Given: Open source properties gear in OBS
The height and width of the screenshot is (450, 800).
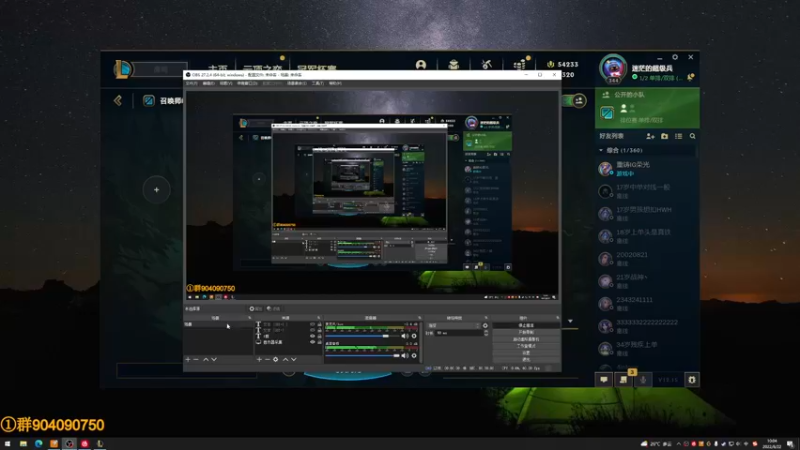Looking at the screenshot, I should click(276, 360).
